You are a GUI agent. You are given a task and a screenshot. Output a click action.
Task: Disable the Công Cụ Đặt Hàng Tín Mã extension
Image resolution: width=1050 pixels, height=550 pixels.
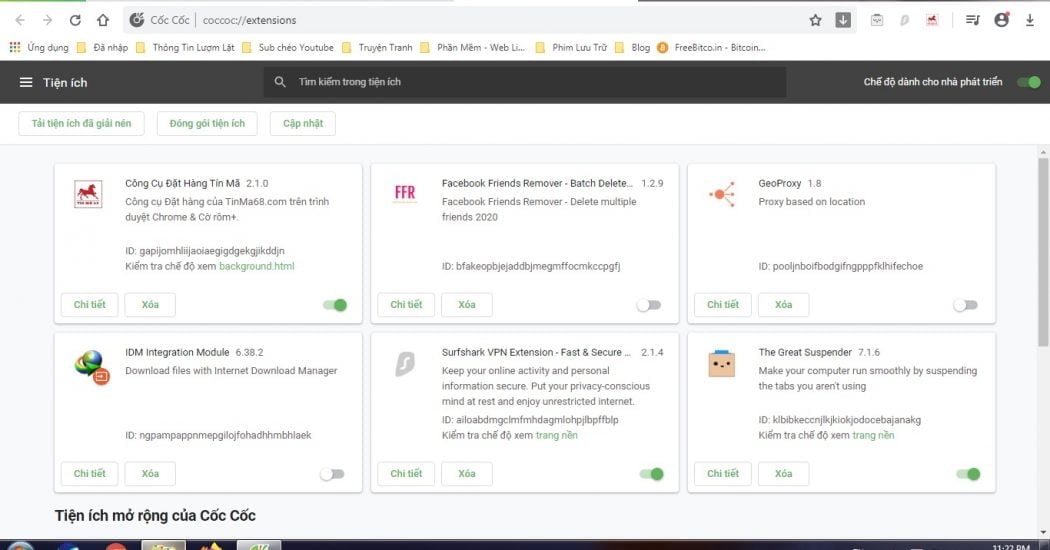pos(335,305)
